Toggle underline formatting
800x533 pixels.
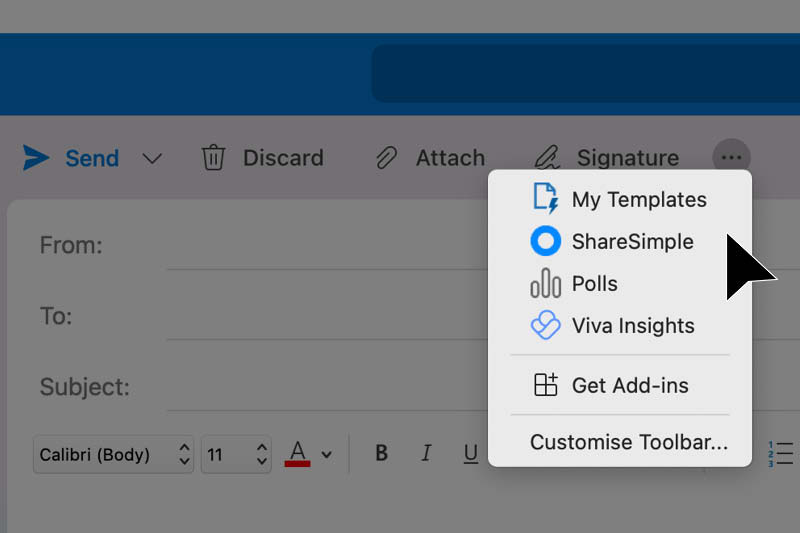pos(470,453)
